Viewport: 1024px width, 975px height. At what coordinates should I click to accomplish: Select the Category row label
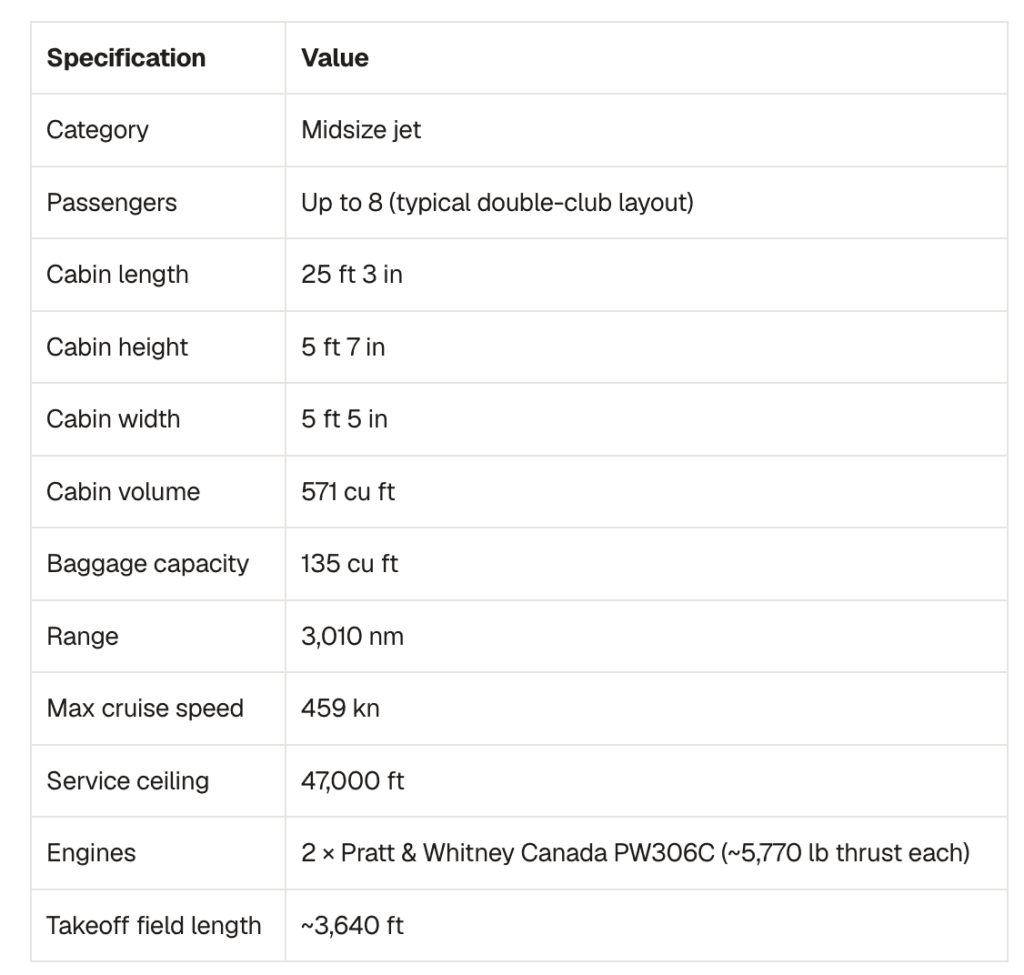(x=97, y=130)
